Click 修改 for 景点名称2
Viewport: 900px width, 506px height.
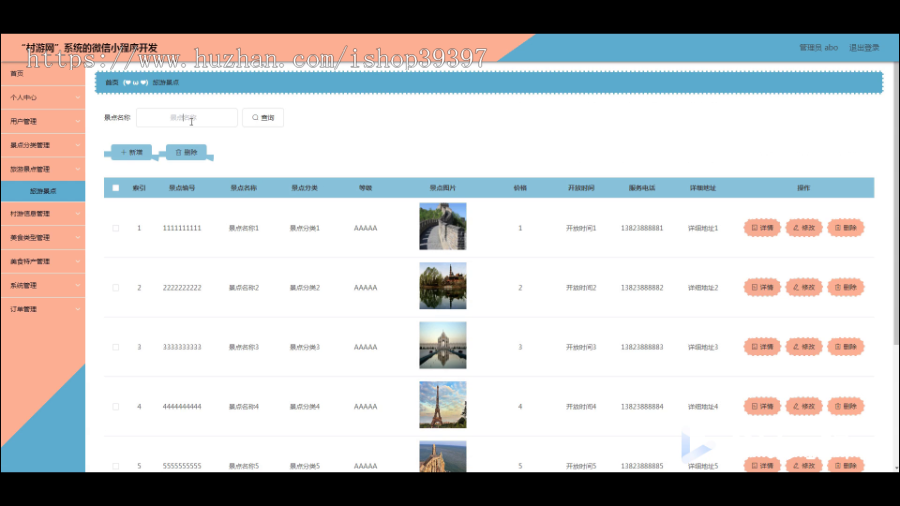[x=804, y=287]
